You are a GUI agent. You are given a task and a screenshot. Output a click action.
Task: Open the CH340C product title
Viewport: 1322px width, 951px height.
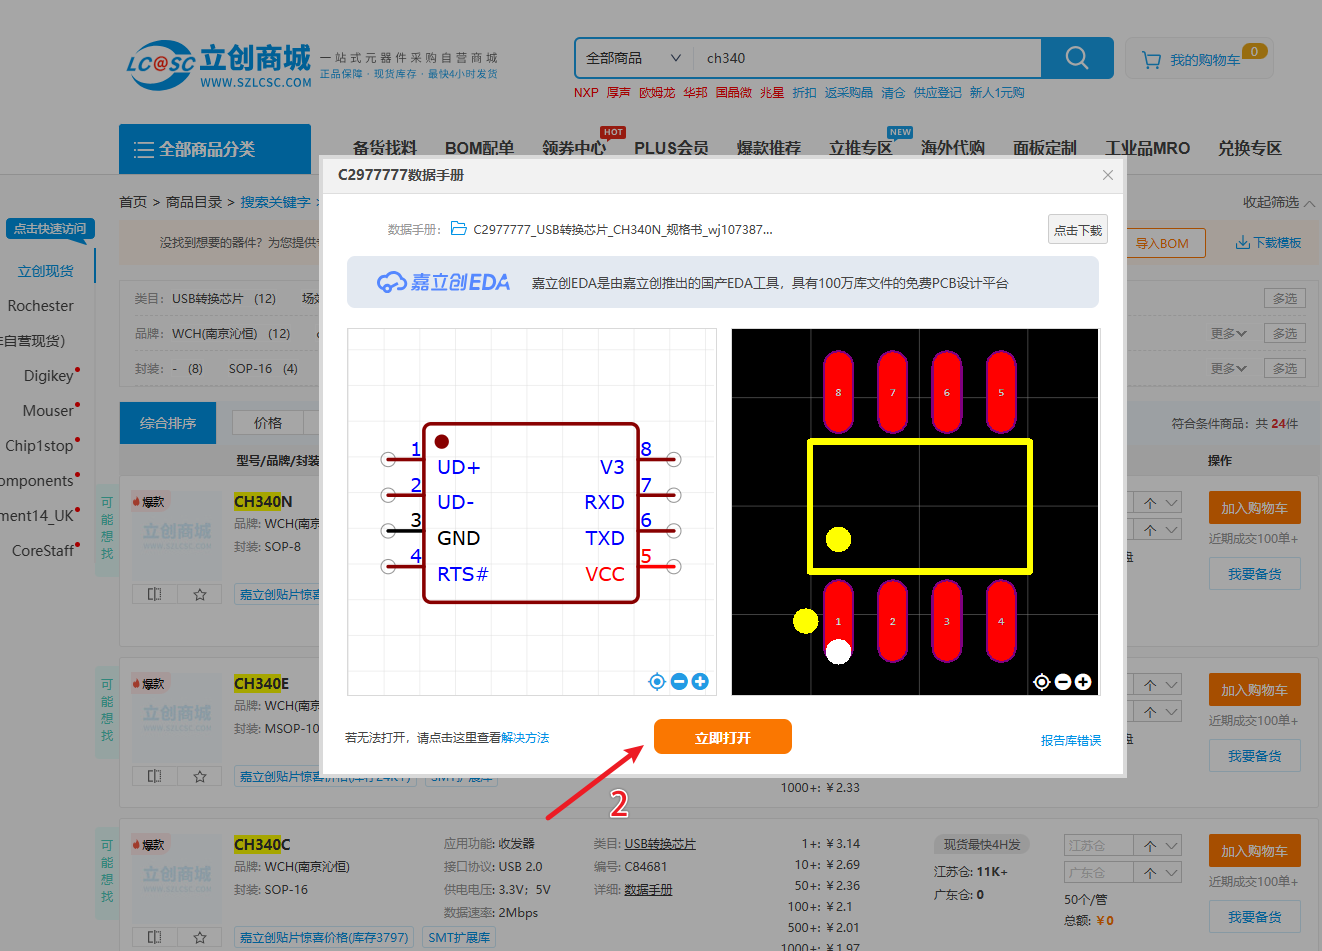[x=262, y=845]
